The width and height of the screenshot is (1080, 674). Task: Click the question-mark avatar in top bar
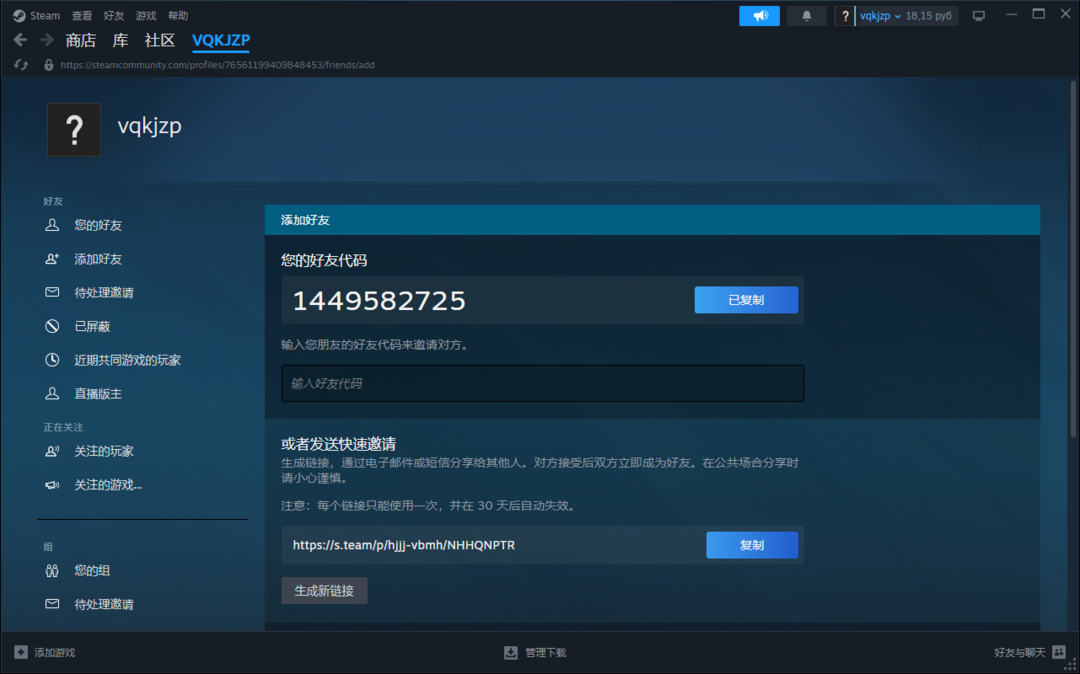point(845,16)
